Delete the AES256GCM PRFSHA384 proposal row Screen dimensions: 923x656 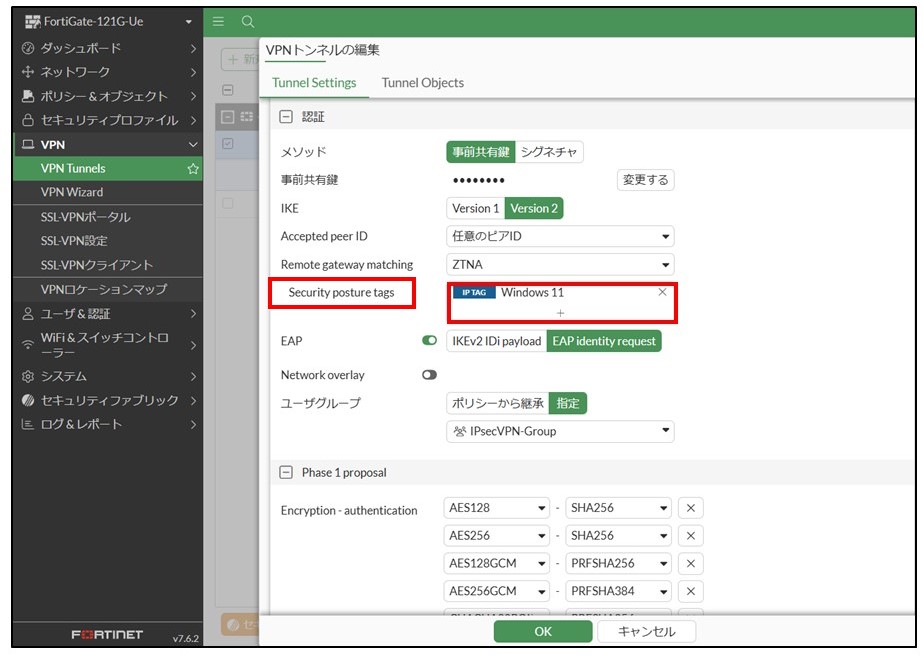click(690, 591)
